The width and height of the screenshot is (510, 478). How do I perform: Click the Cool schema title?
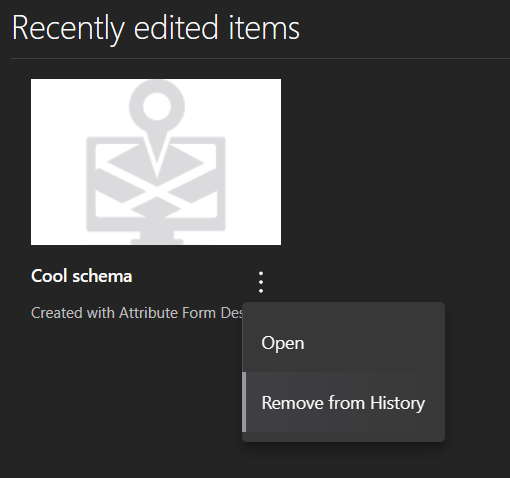pyautogui.click(x=82, y=276)
